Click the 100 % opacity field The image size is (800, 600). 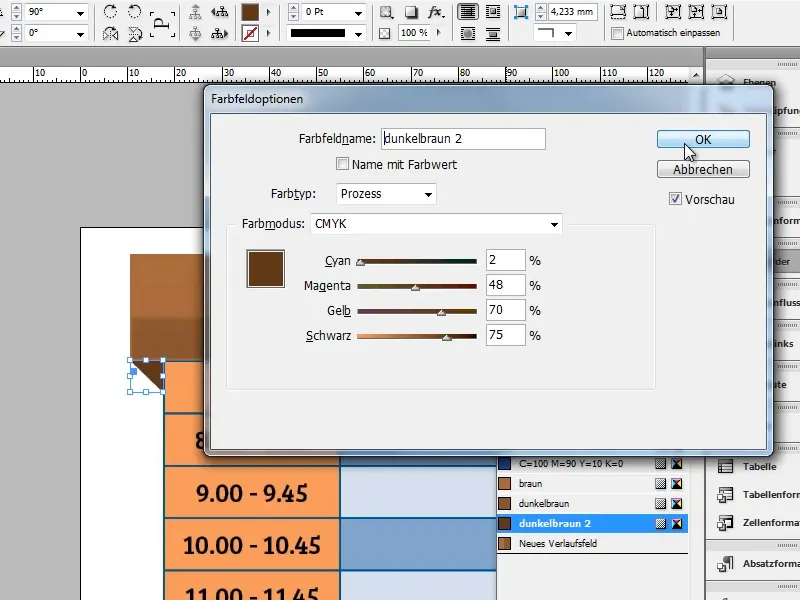(x=414, y=33)
